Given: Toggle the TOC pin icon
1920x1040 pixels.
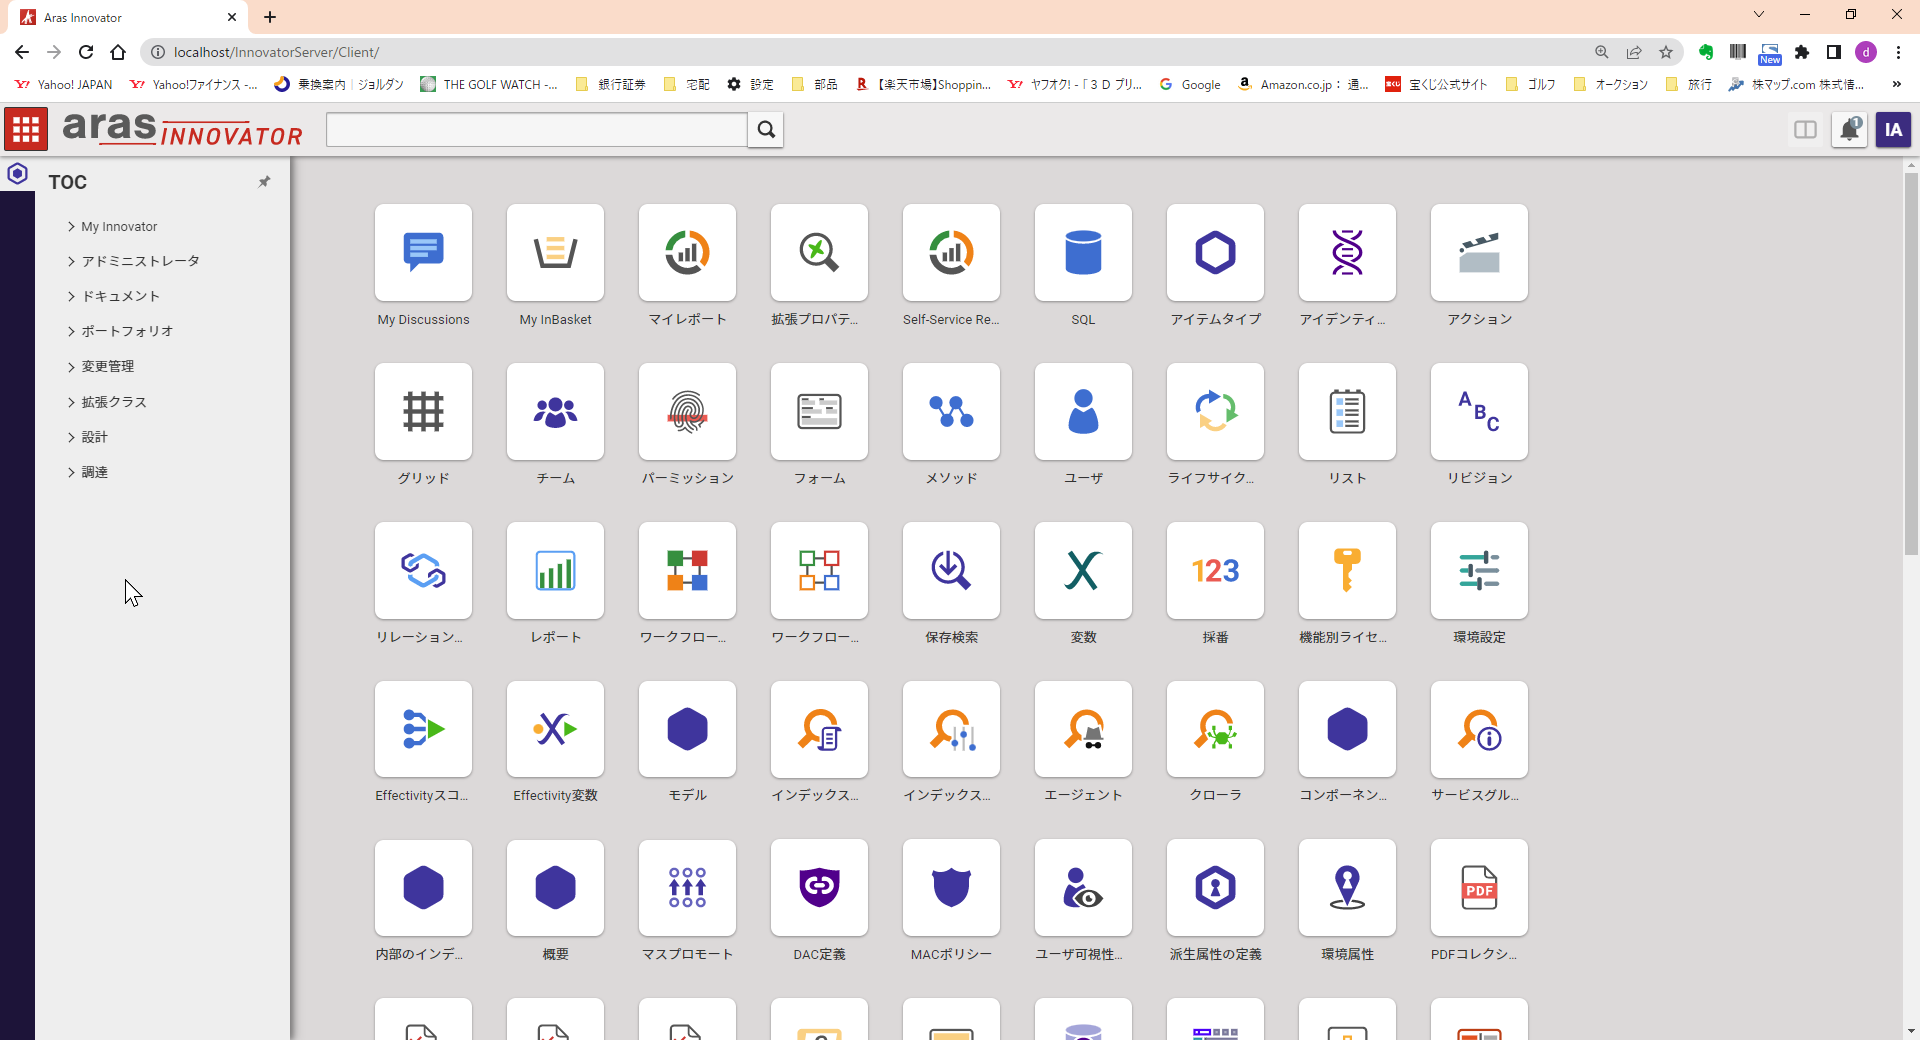Looking at the screenshot, I should point(264,182).
